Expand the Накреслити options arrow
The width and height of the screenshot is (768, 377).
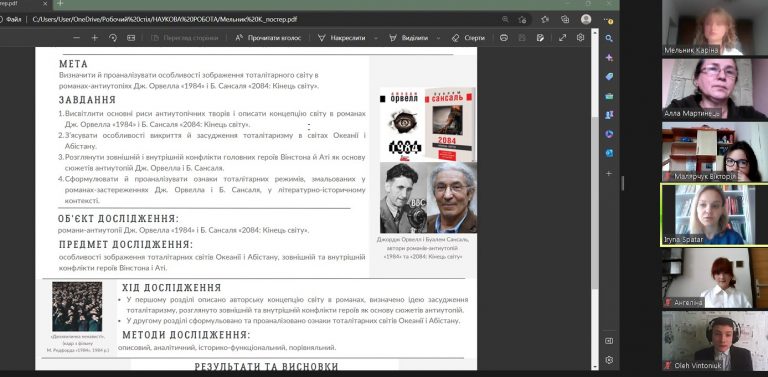pos(376,38)
